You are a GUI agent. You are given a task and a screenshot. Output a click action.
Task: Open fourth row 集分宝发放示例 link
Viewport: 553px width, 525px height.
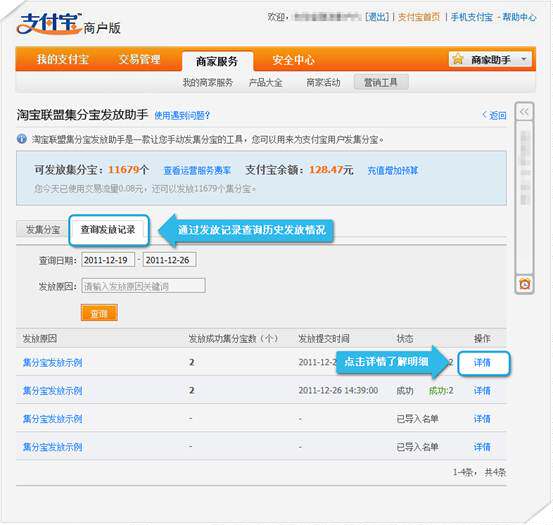pyautogui.click(x=53, y=447)
